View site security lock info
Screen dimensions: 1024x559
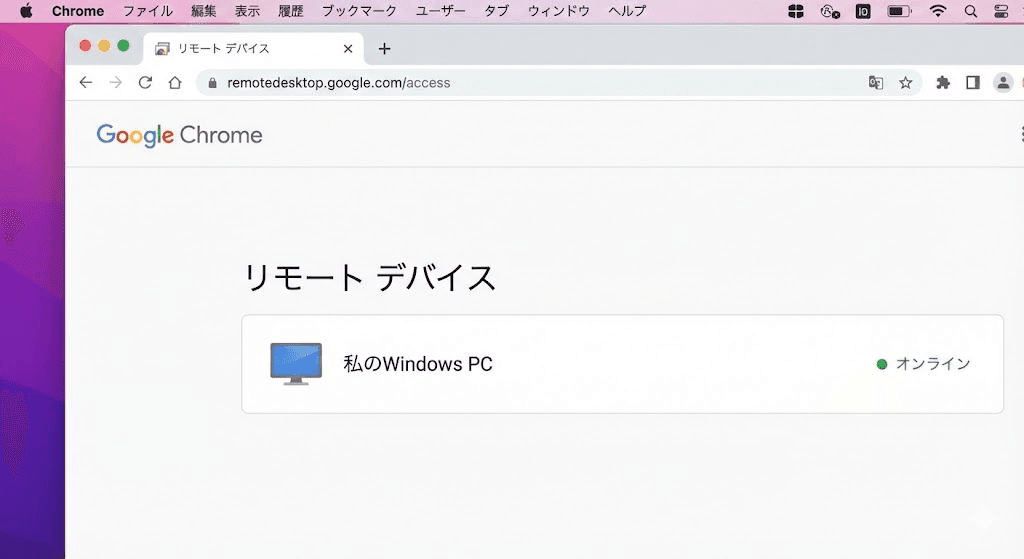[212, 83]
